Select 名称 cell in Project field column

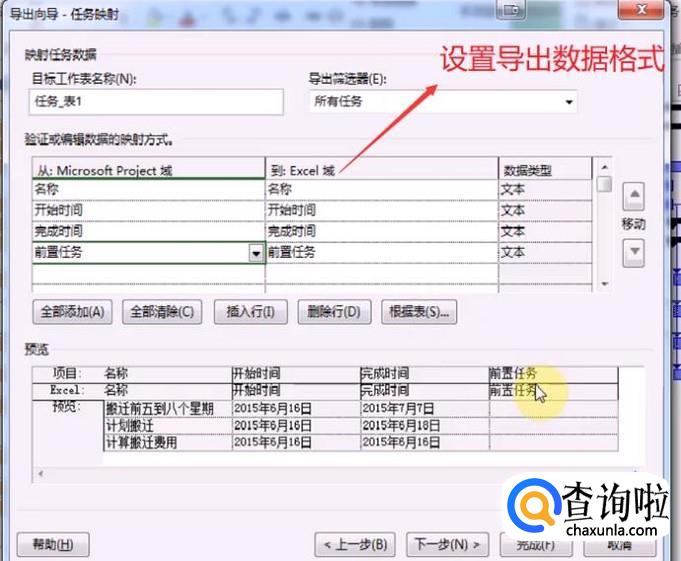click(149, 190)
